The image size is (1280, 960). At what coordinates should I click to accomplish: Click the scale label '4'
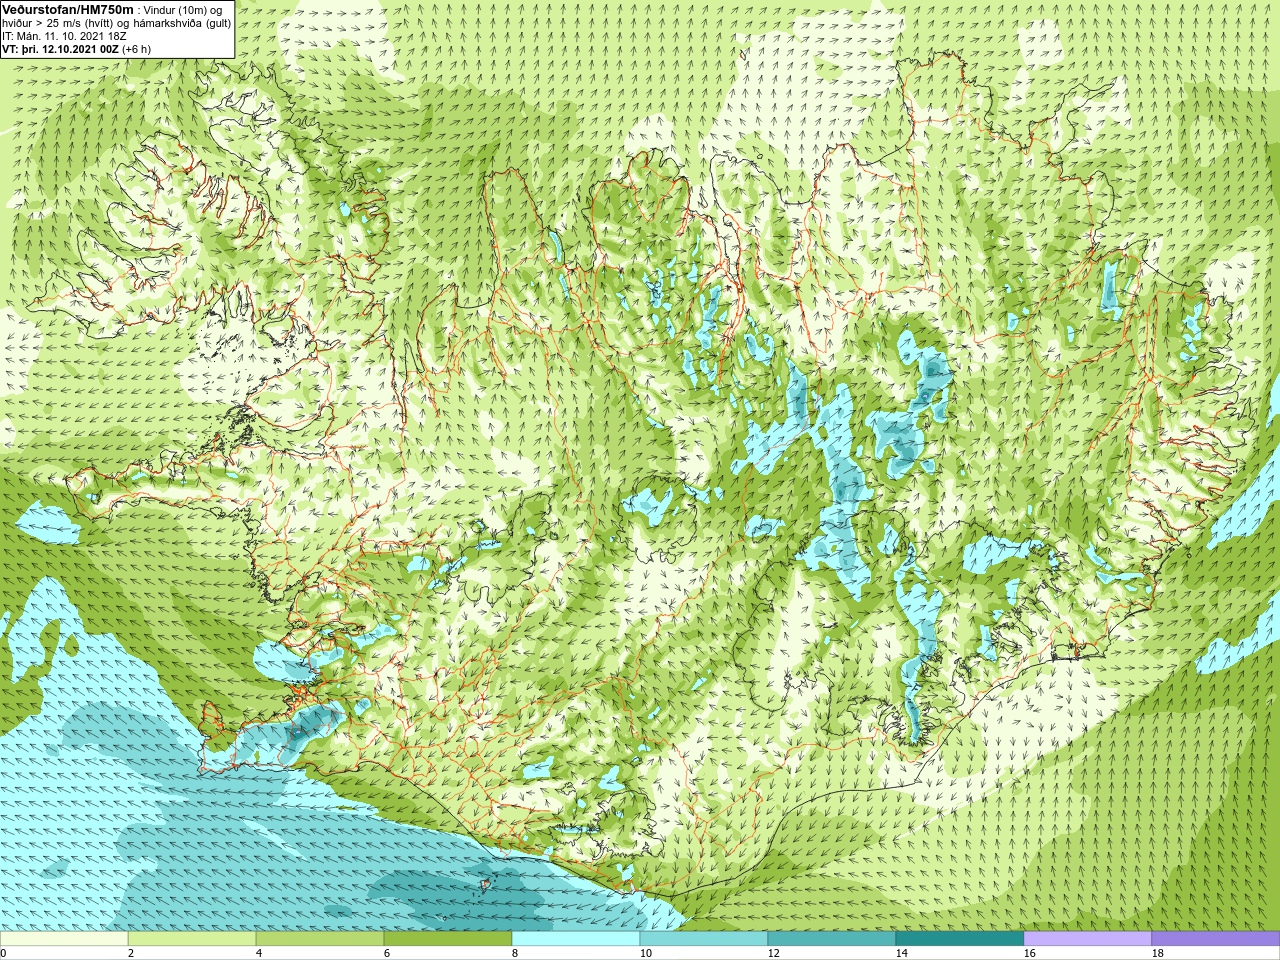click(x=259, y=953)
